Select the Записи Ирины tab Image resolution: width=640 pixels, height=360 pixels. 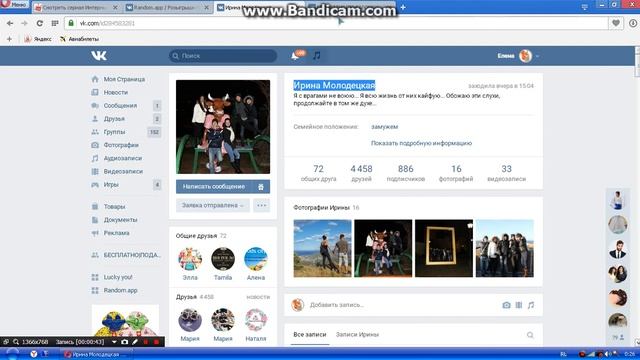pyautogui.click(x=357, y=335)
